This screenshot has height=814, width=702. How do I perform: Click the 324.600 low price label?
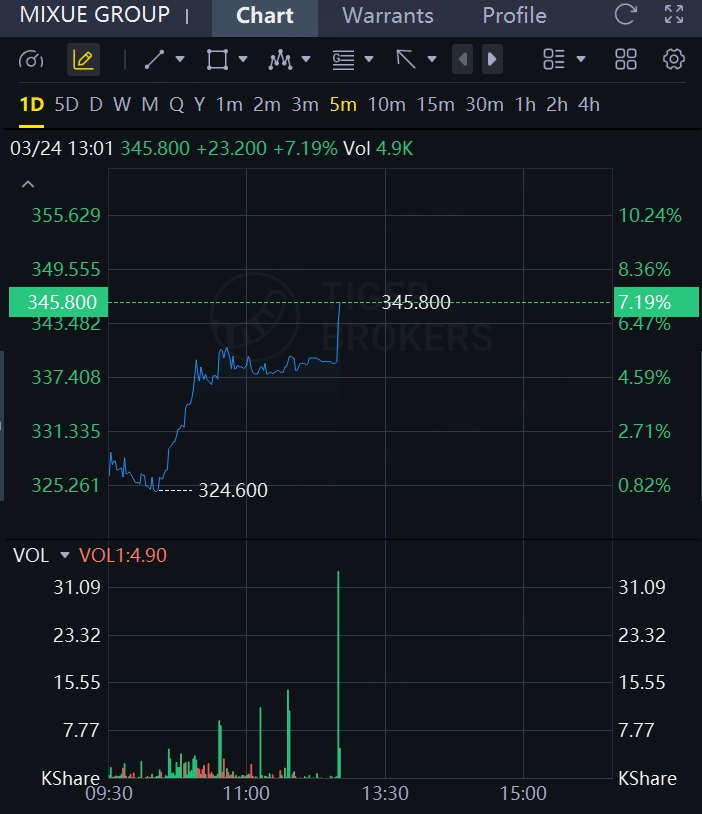coord(233,490)
